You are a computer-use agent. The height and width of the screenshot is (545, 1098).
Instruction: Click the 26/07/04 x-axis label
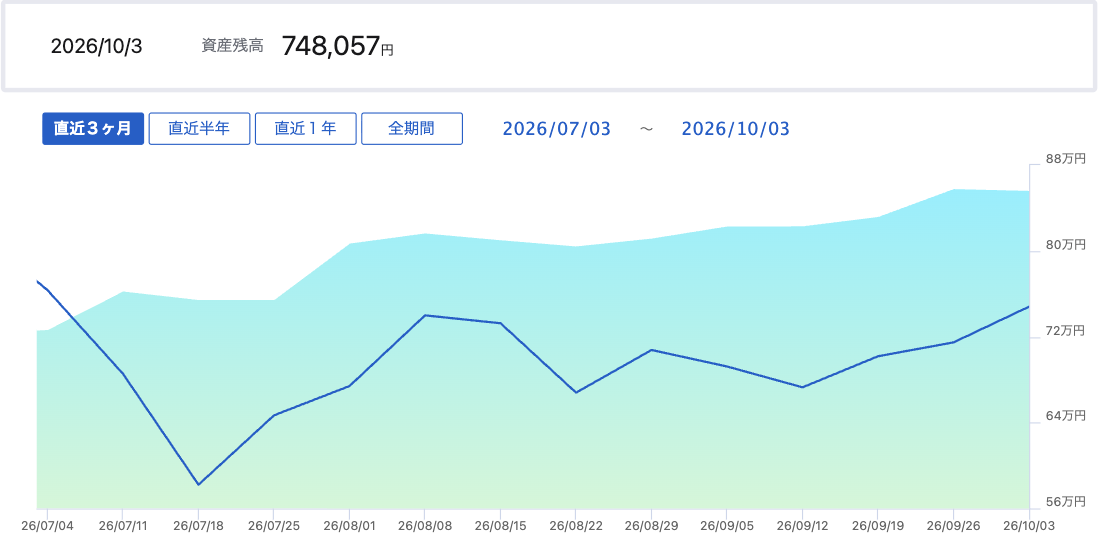coord(47,525)
